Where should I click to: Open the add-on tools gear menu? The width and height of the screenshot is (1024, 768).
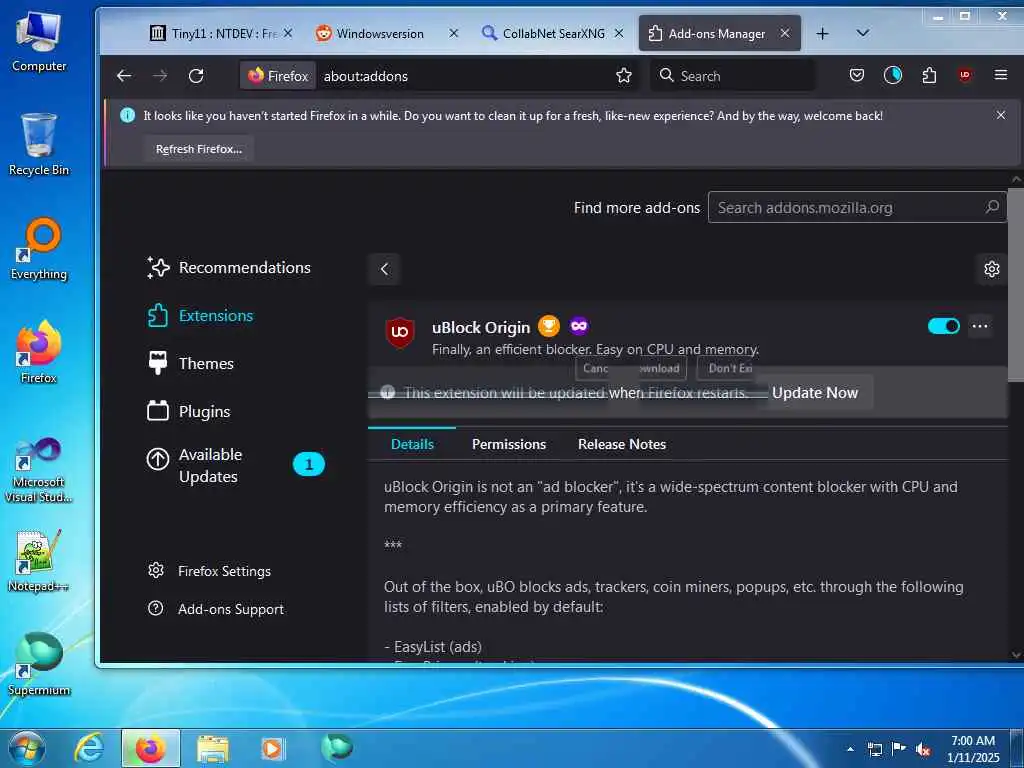pyautogui.click(x=991, y=269)
